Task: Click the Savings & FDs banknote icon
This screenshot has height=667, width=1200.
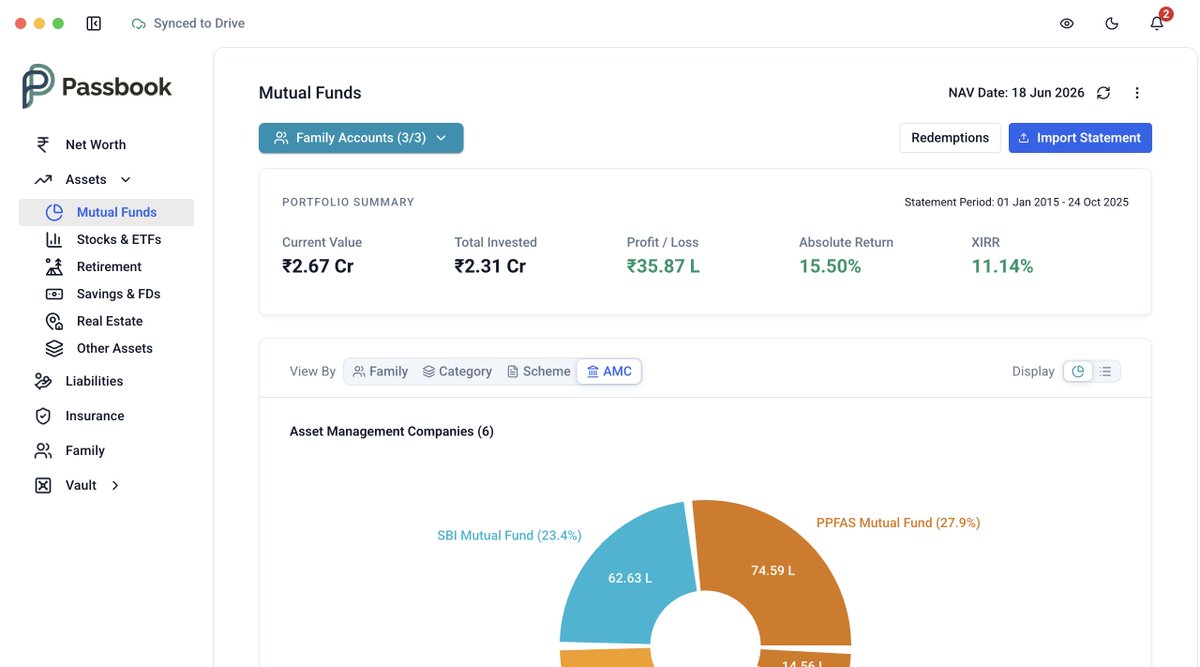Action: pos(55,294)
